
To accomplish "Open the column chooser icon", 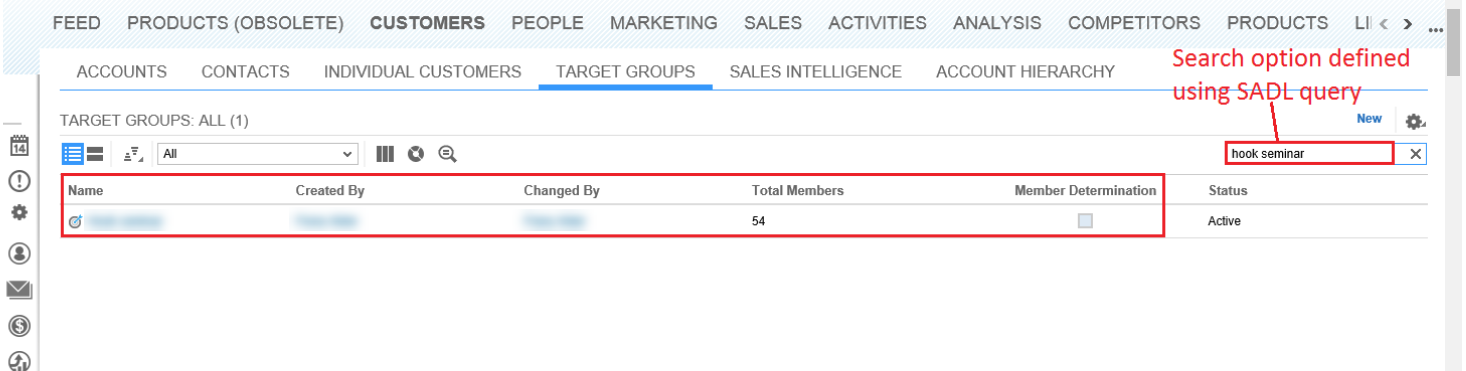I will tap(385, 154).
